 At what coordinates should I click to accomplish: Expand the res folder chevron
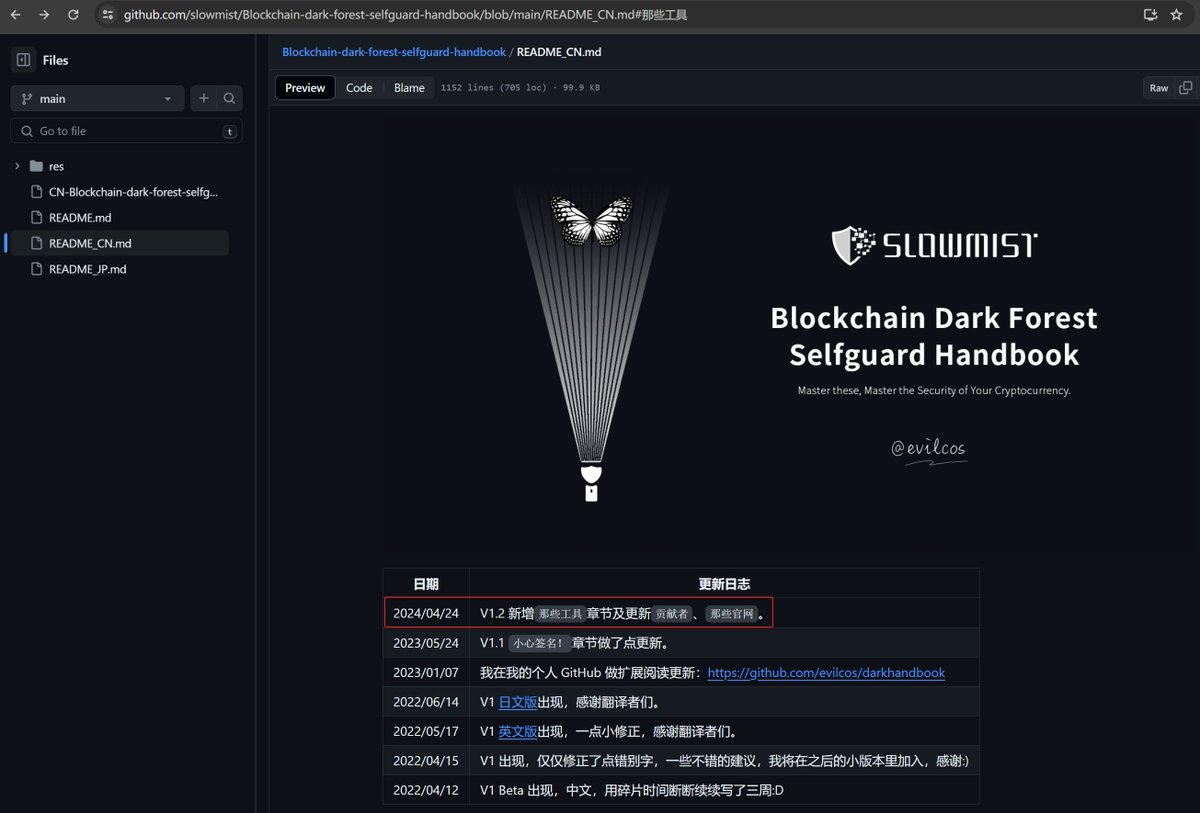[x=17, y=166]
